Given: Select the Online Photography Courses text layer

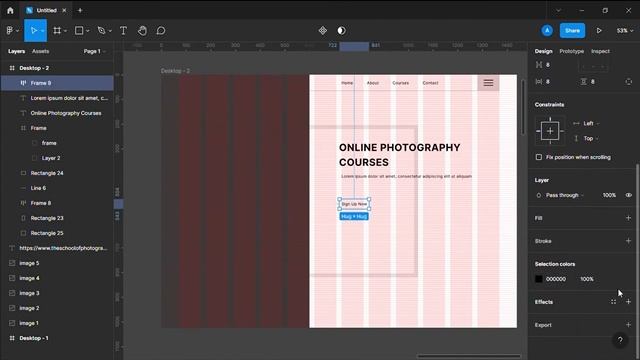Looking at the screenshot, I should click(x=57, y=113).
